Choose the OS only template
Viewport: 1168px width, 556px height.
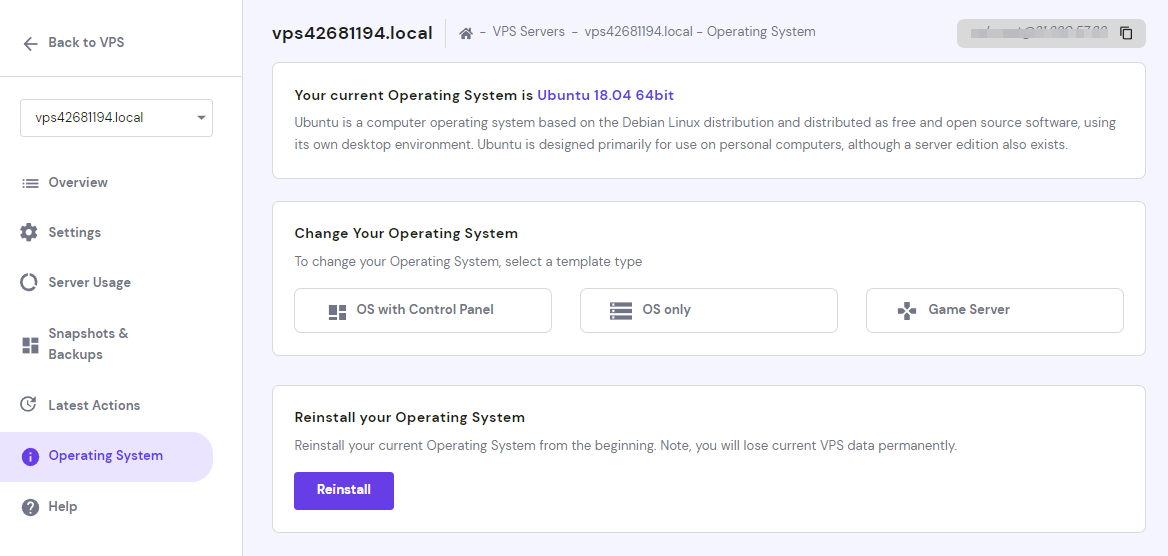[708, 310]
